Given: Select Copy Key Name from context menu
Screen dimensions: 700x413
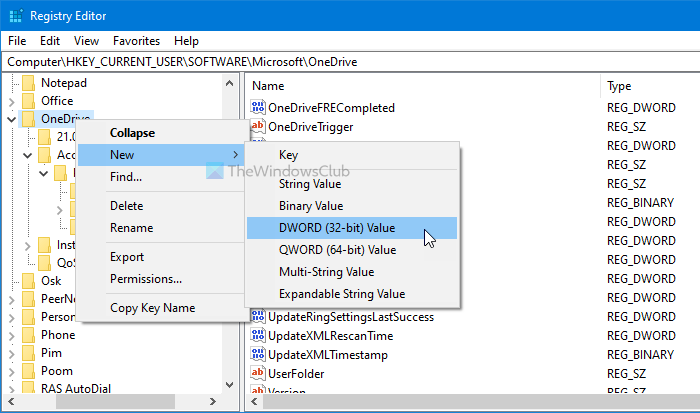Looking at the screenshot, I should click(152, 308).
